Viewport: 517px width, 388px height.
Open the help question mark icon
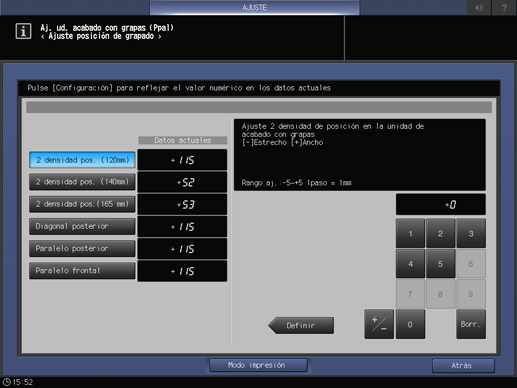click(x=504, y=7)
